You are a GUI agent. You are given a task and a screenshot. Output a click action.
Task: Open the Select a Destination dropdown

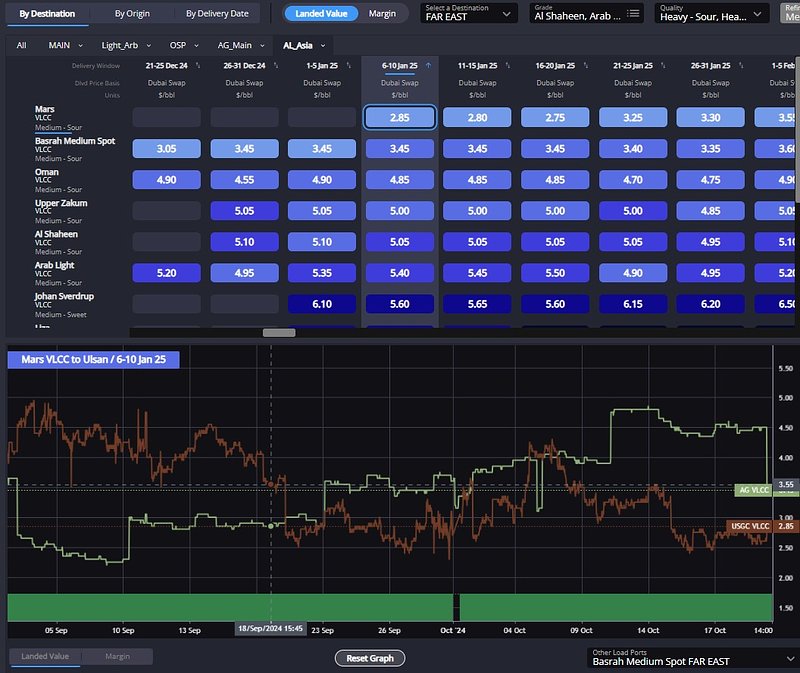tap(468, 13)
